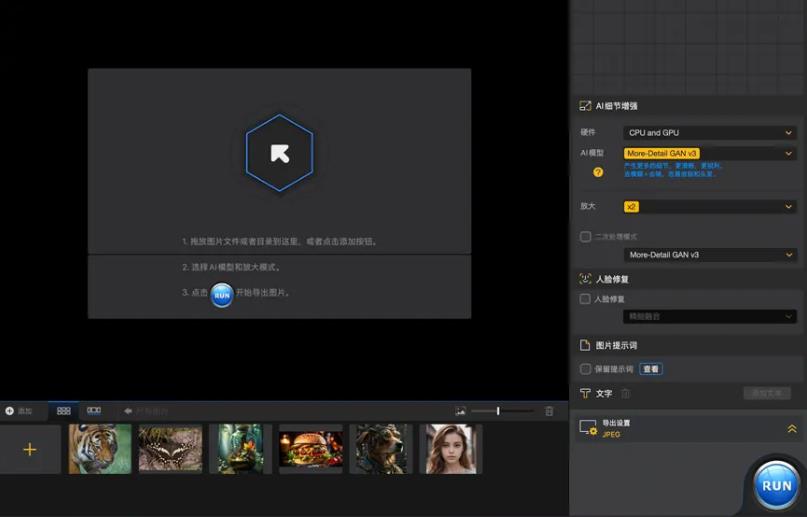This screenshot has height=517, width=807.
Task: Enable the 人脸修复 face restoration checkbox
Action: [585, 299]
